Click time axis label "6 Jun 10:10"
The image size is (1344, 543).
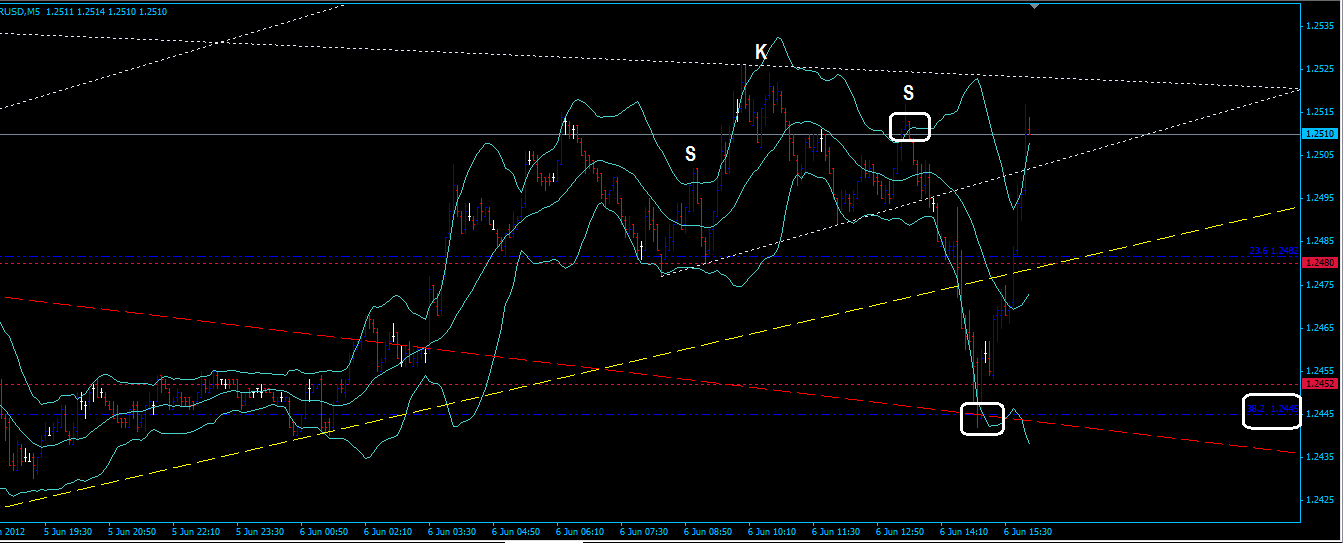[773, 533]
